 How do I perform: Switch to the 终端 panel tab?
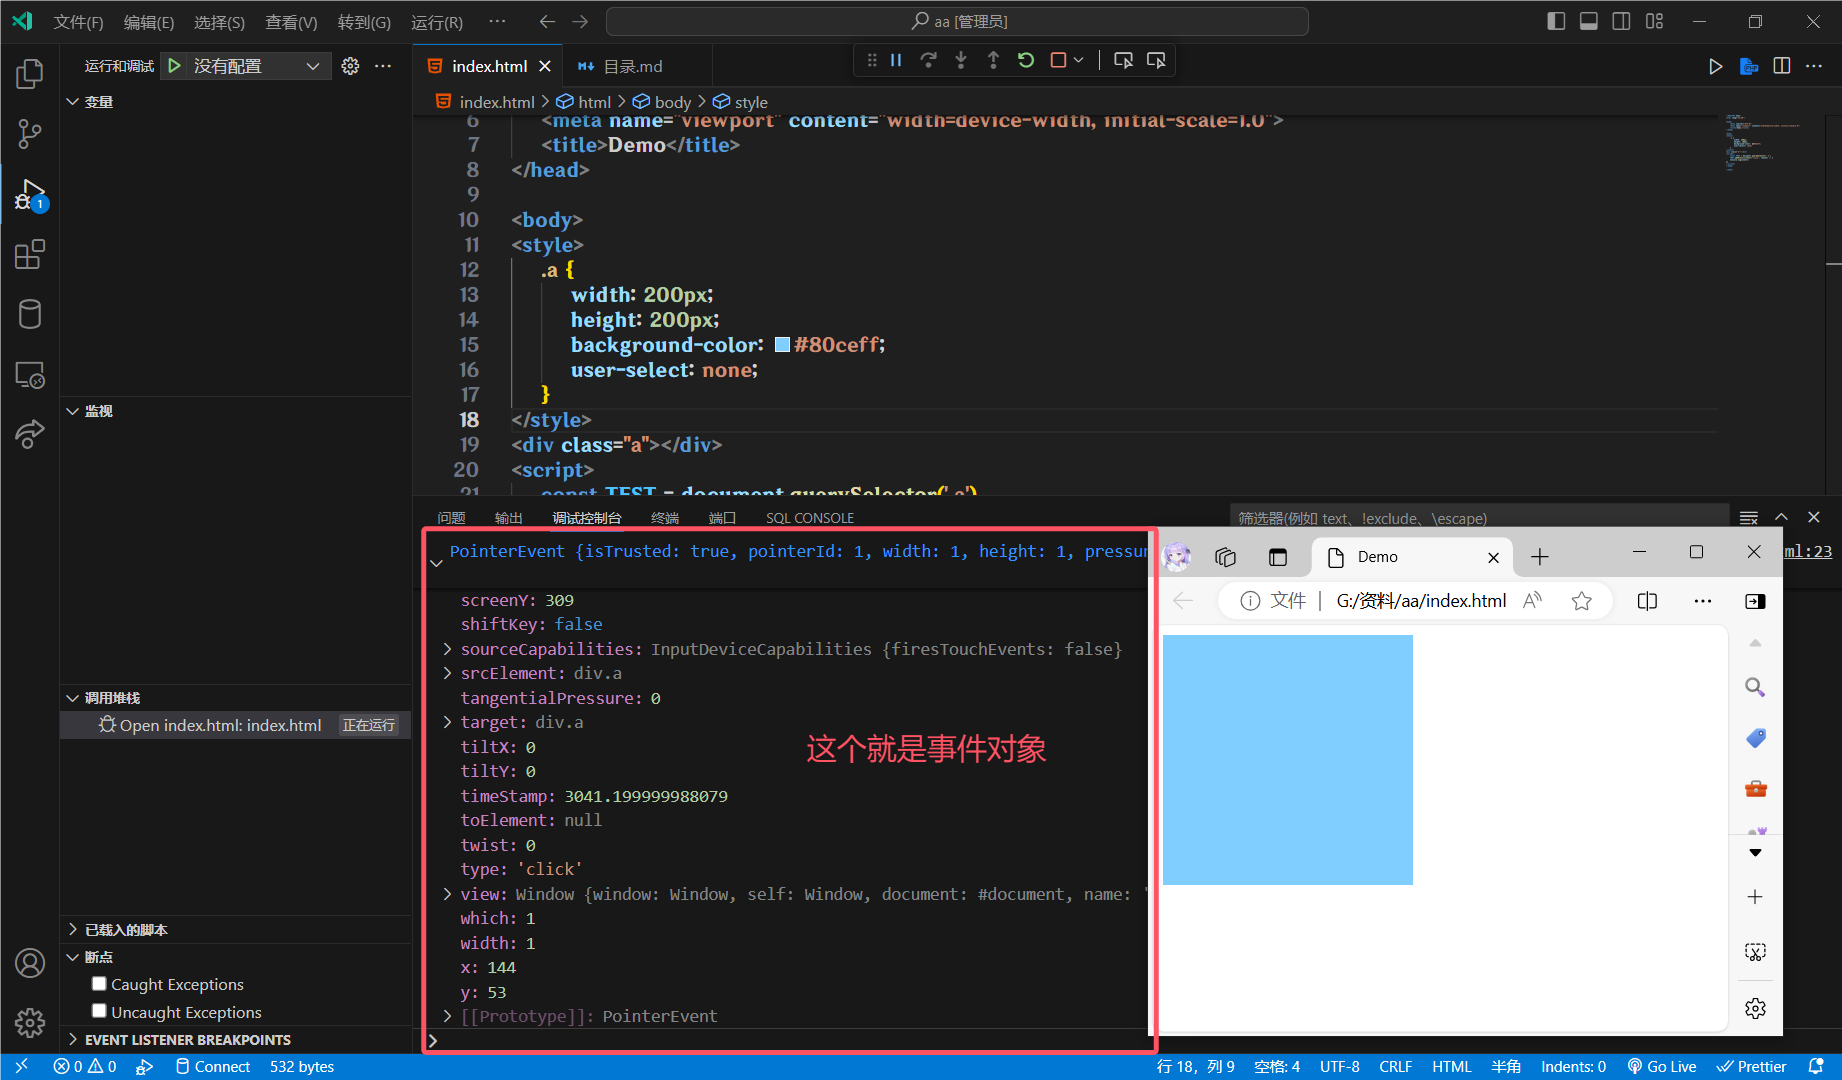[664, 518]
